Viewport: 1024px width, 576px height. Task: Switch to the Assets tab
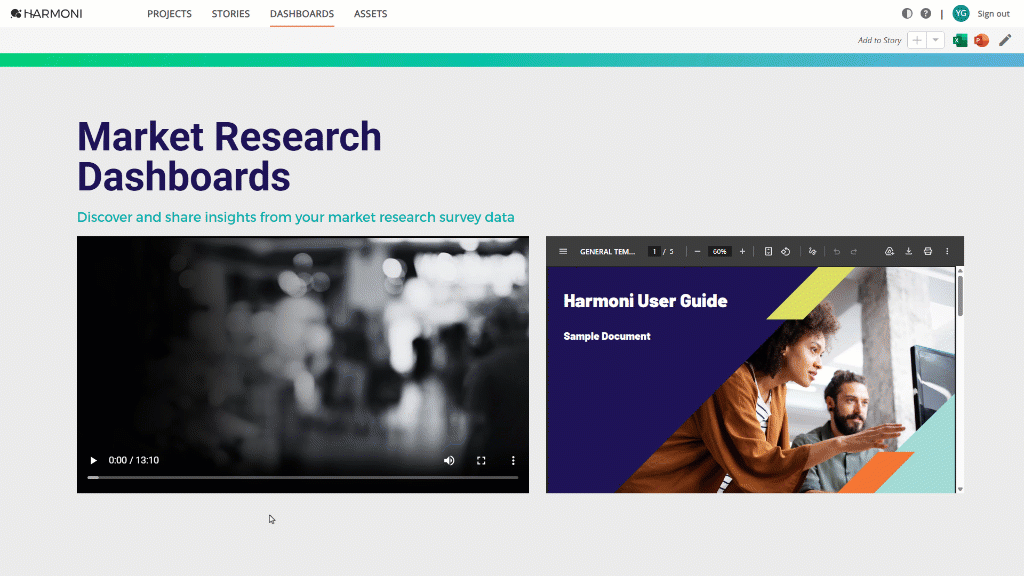click(370, 13)
